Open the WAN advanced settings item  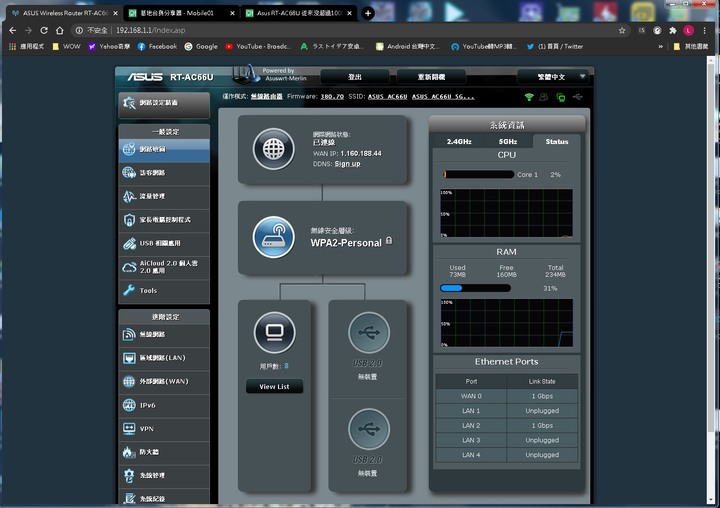tap(164, 382)
